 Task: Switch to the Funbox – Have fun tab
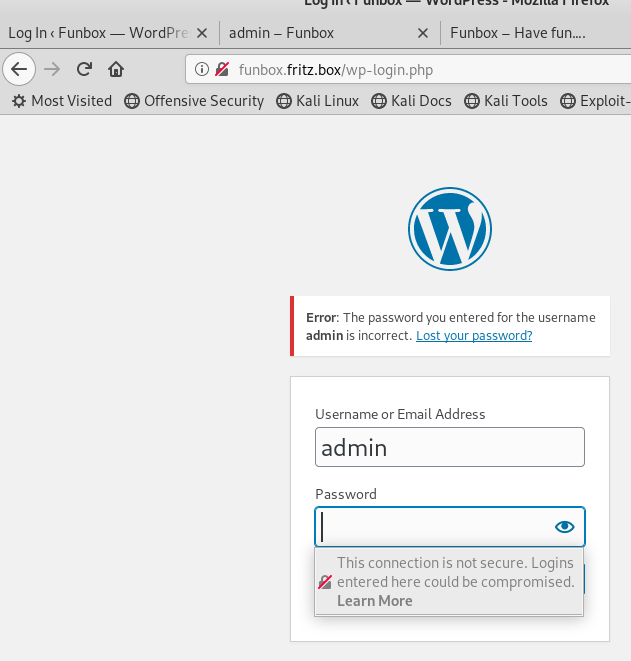536,33
